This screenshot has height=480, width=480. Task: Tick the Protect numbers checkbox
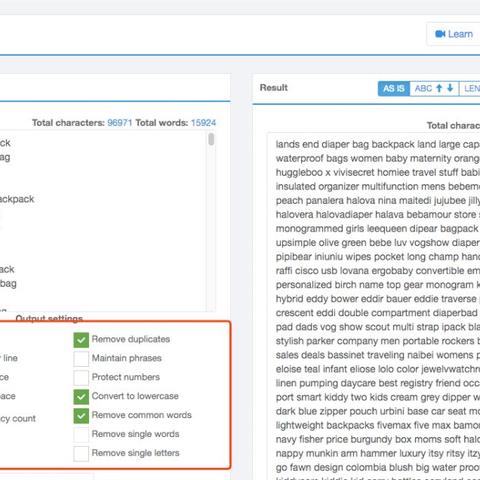[81, 378]
